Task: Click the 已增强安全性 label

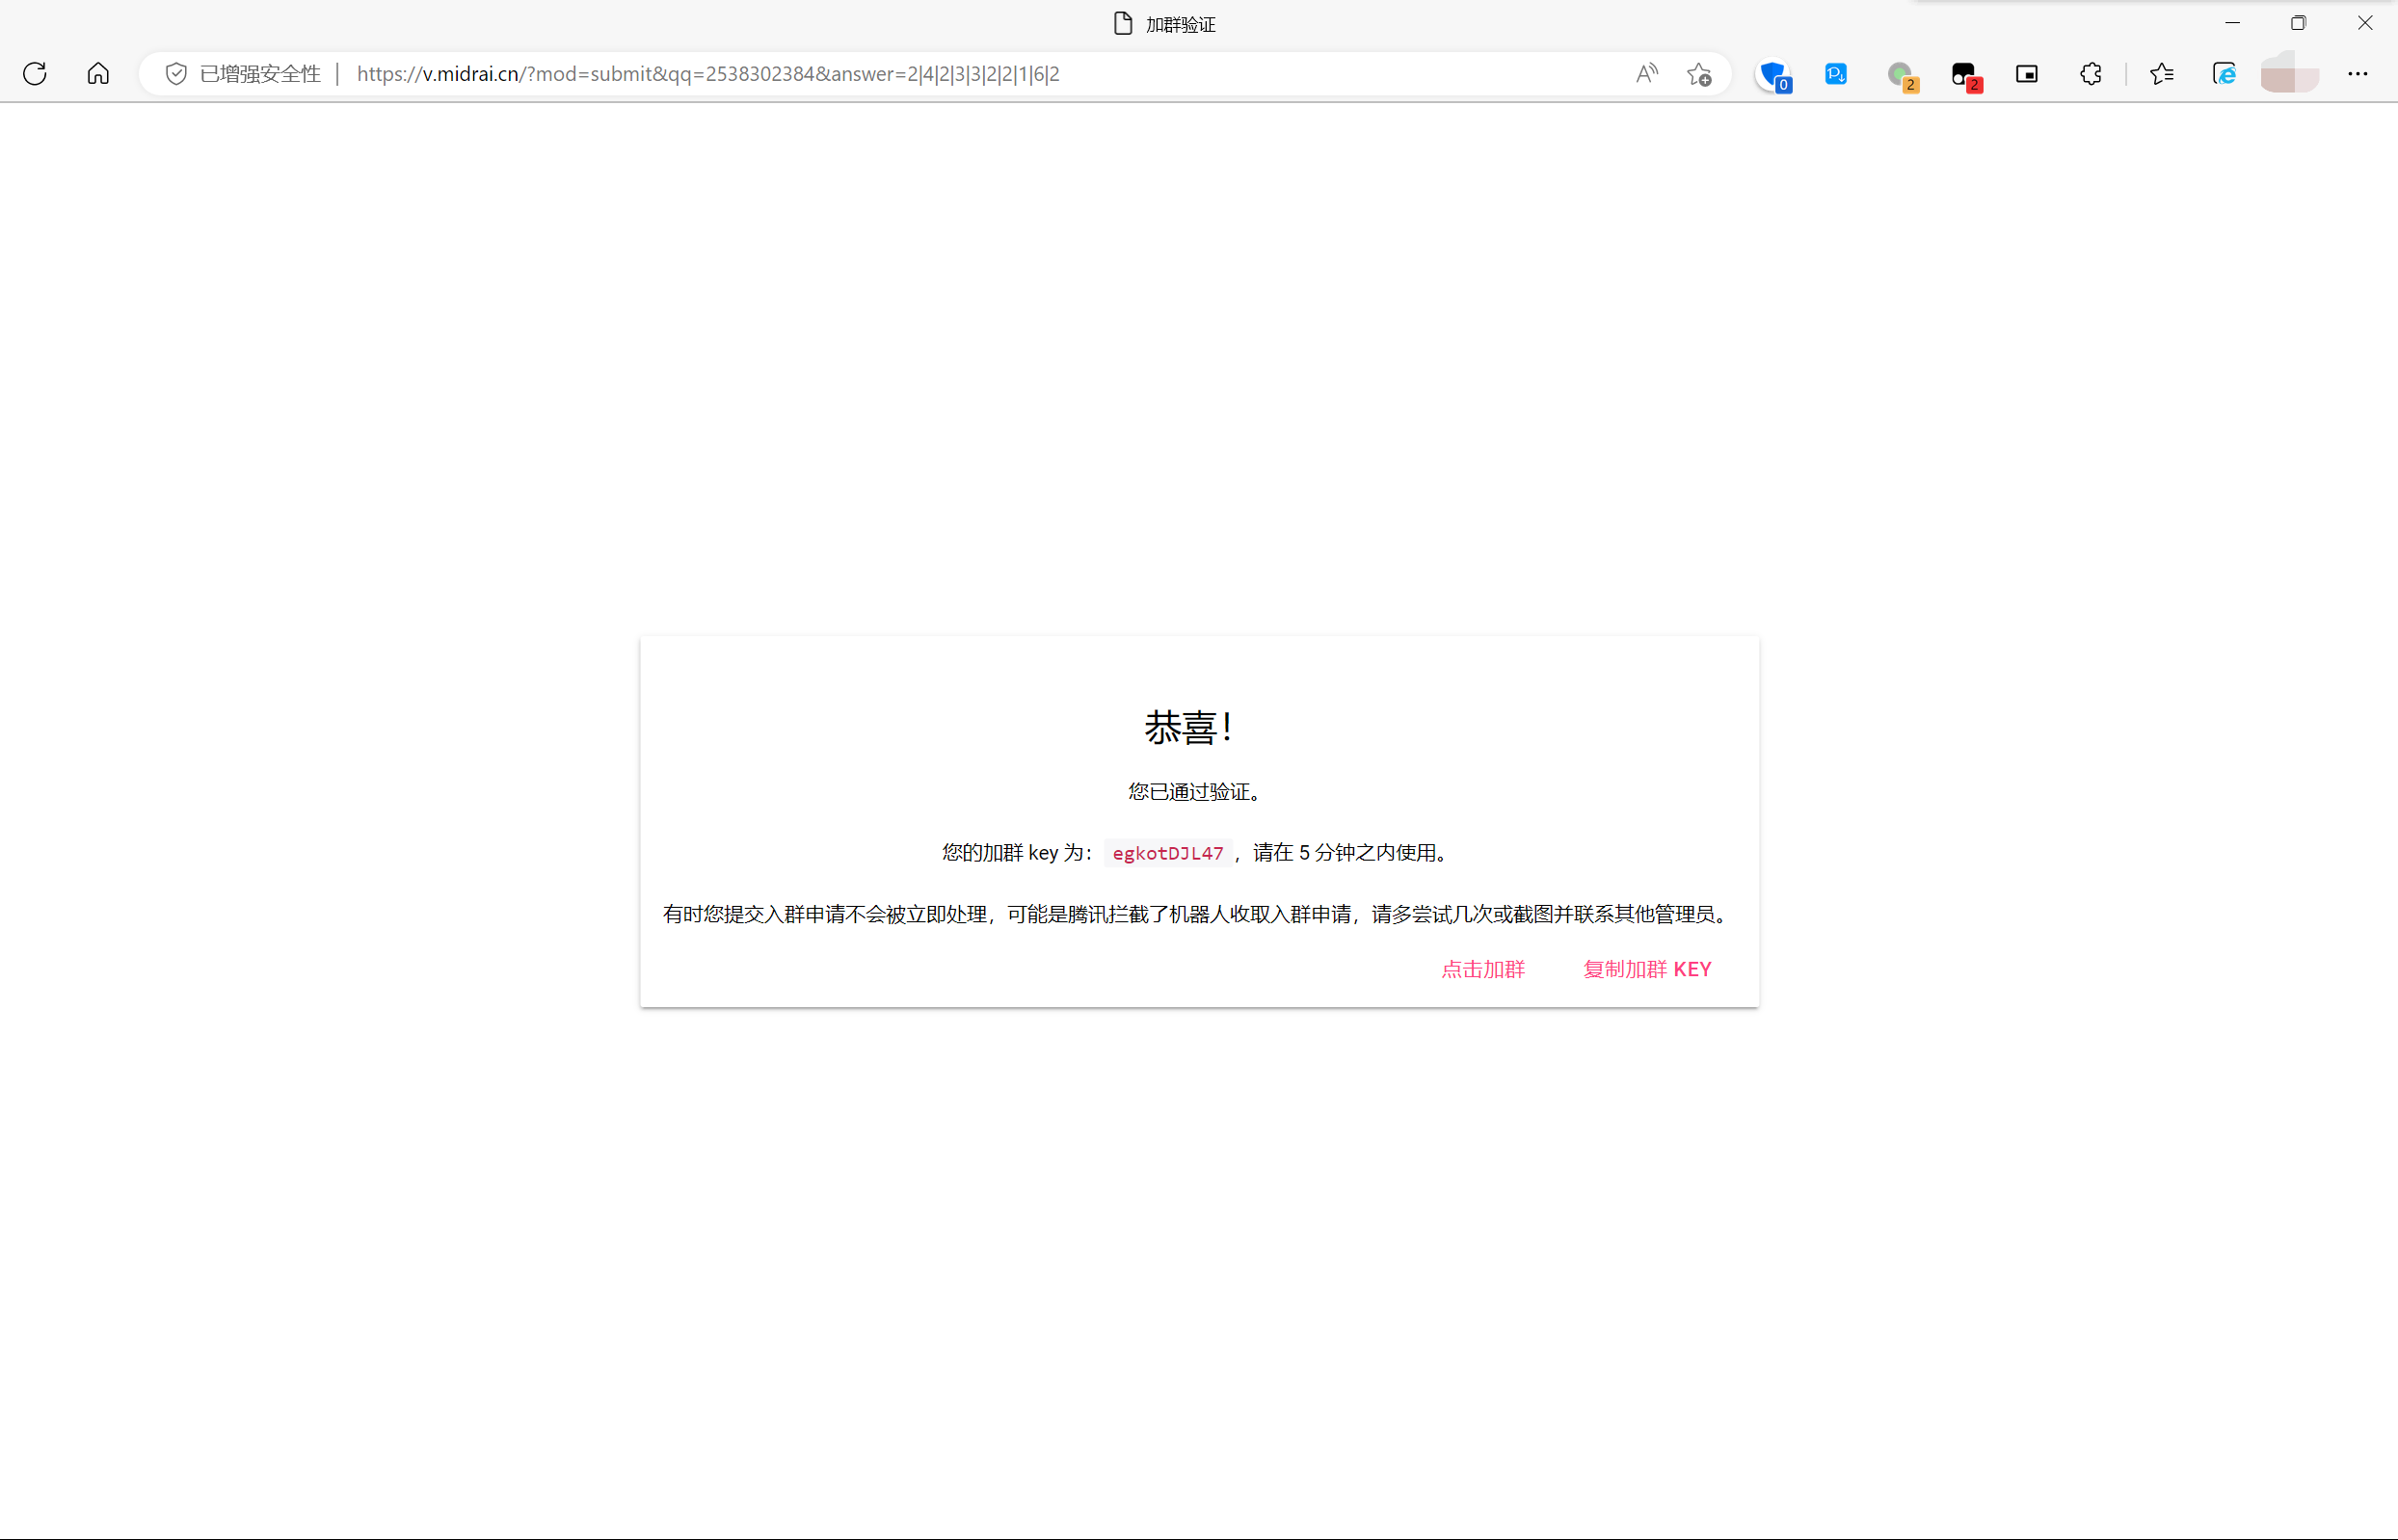Action: tap(260, 74)
